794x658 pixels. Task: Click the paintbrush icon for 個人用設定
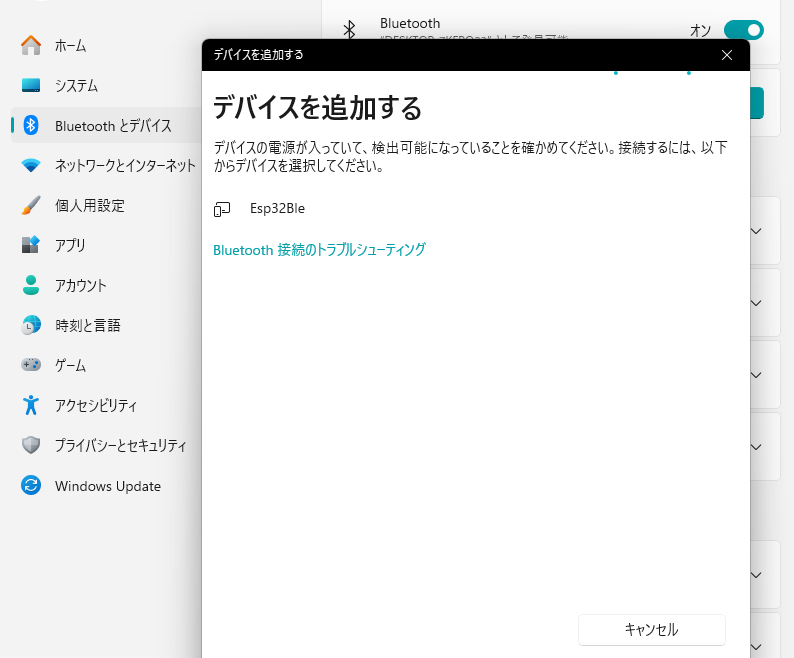(31, 206)
